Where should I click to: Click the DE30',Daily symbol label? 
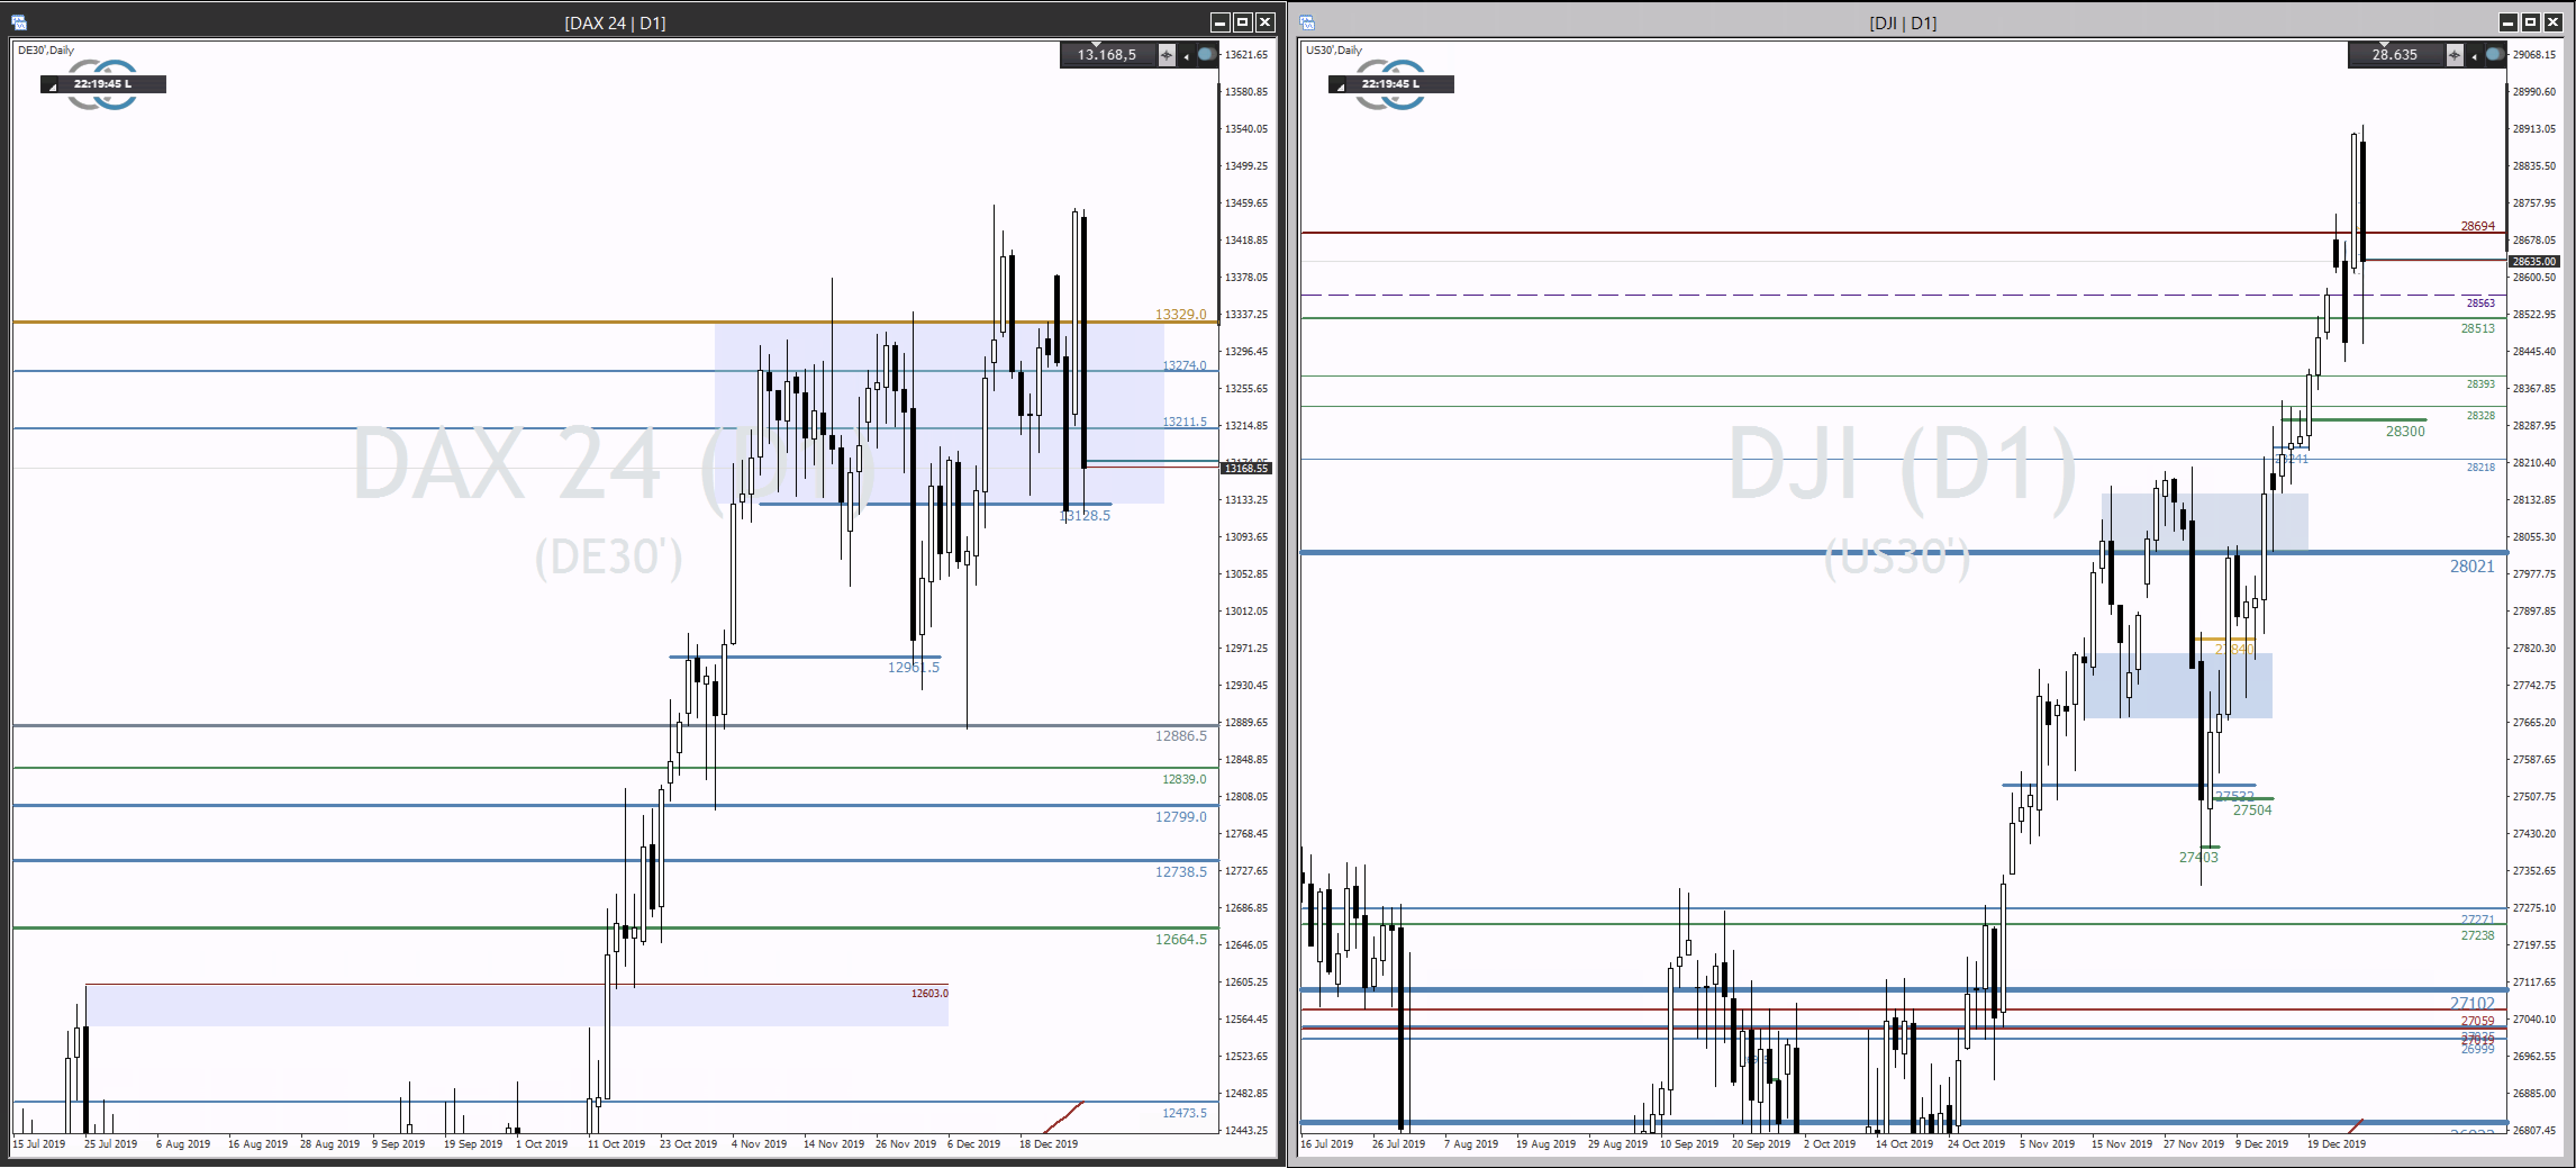46,50
